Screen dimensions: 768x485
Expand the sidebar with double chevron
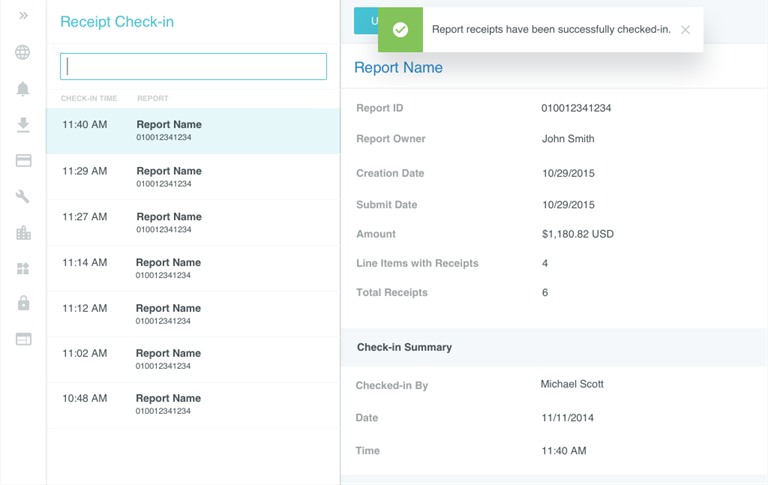[x=23, y=16]
